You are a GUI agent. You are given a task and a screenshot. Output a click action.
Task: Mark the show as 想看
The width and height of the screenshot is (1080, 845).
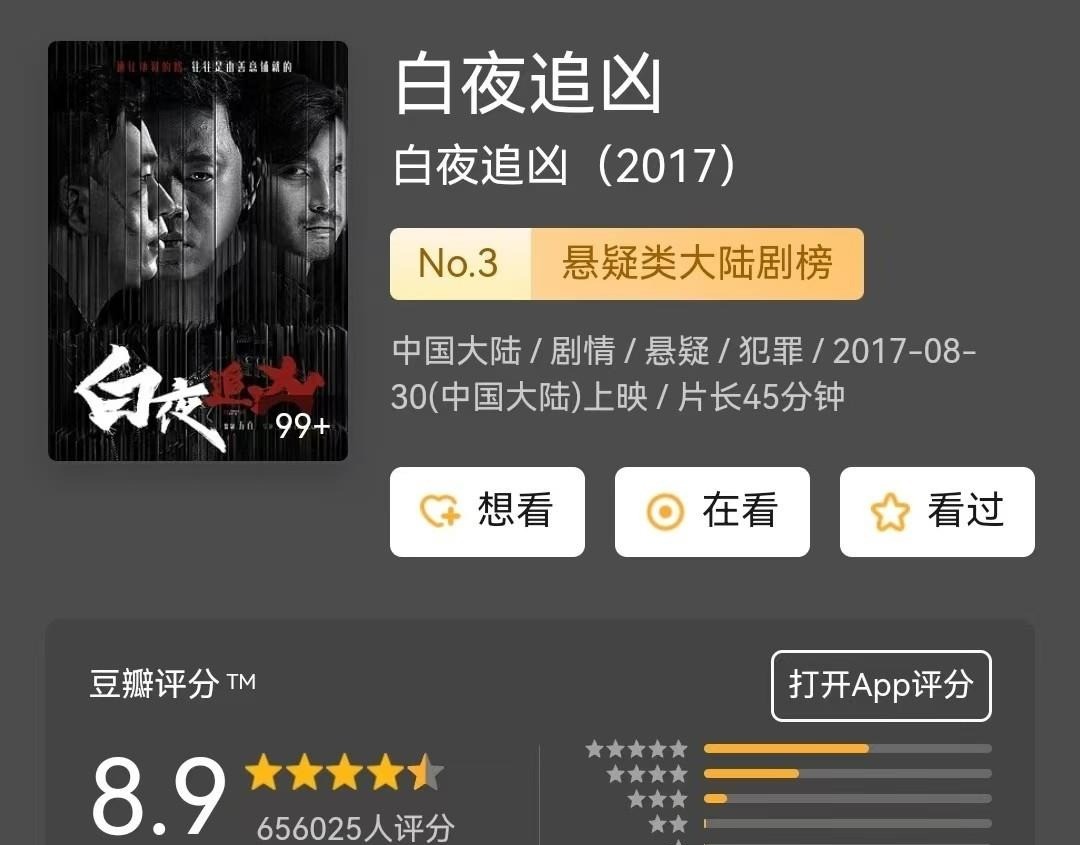point(487,512)
